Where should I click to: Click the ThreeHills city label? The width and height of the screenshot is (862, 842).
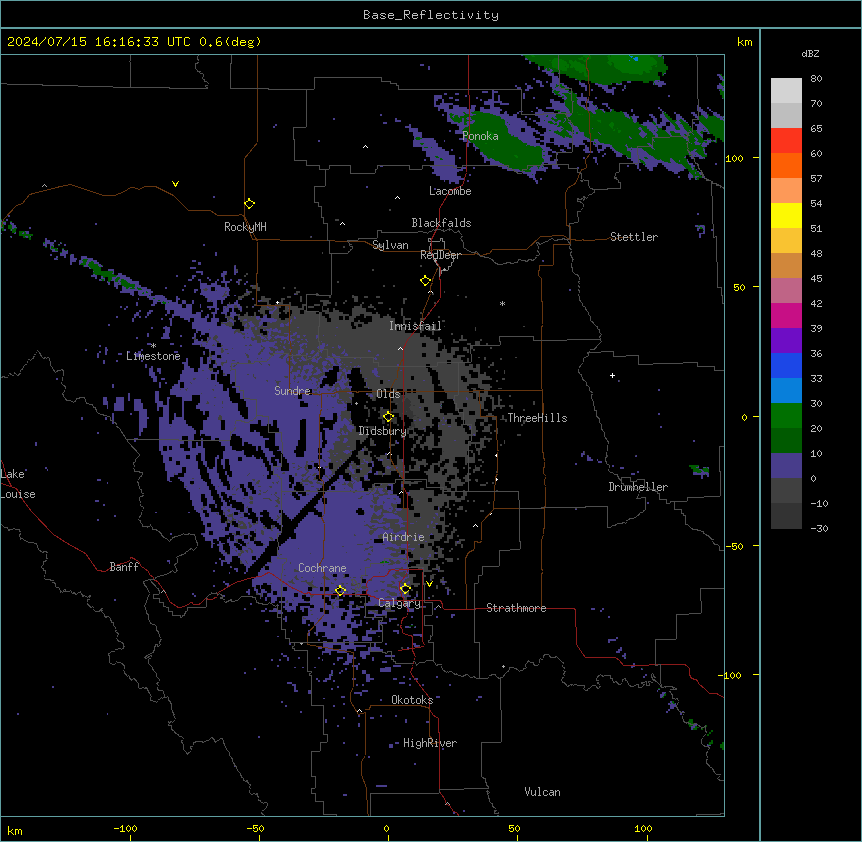pyautogui.click(x=537, y=418)
